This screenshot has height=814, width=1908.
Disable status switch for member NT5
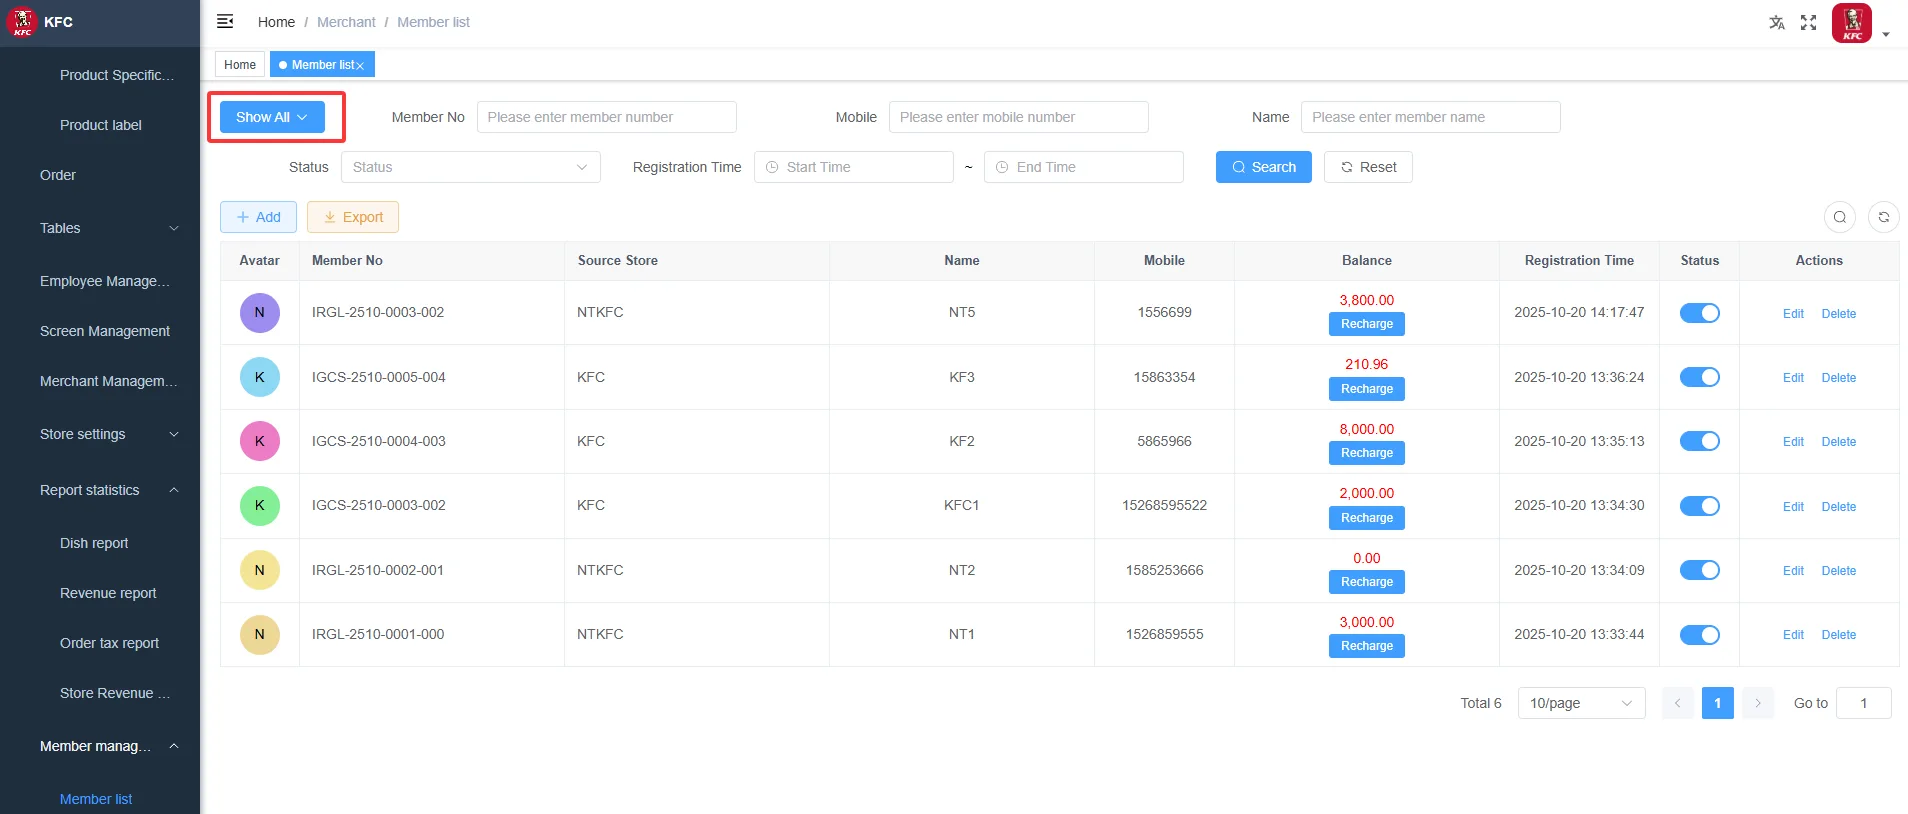pos(1699,313)
